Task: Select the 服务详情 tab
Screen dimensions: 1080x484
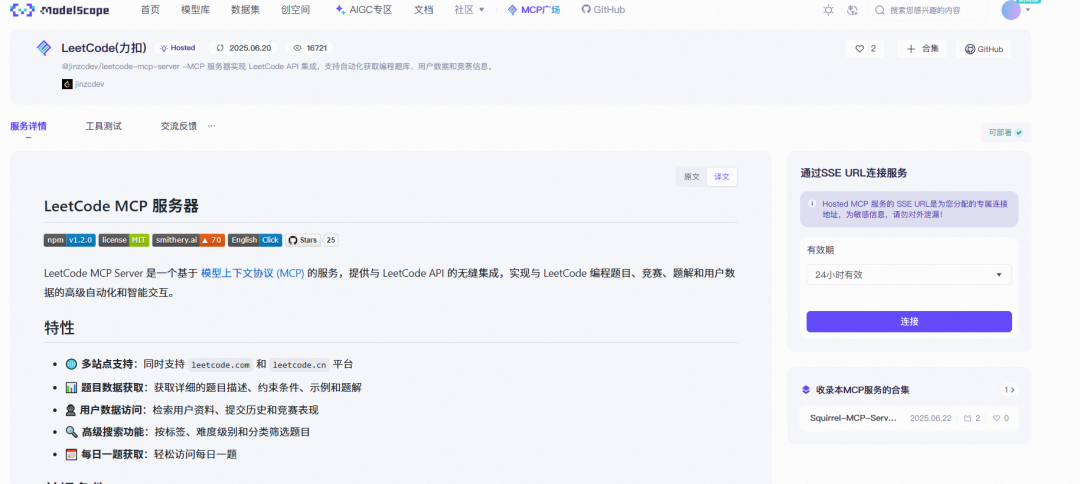Action: (28, 126)
